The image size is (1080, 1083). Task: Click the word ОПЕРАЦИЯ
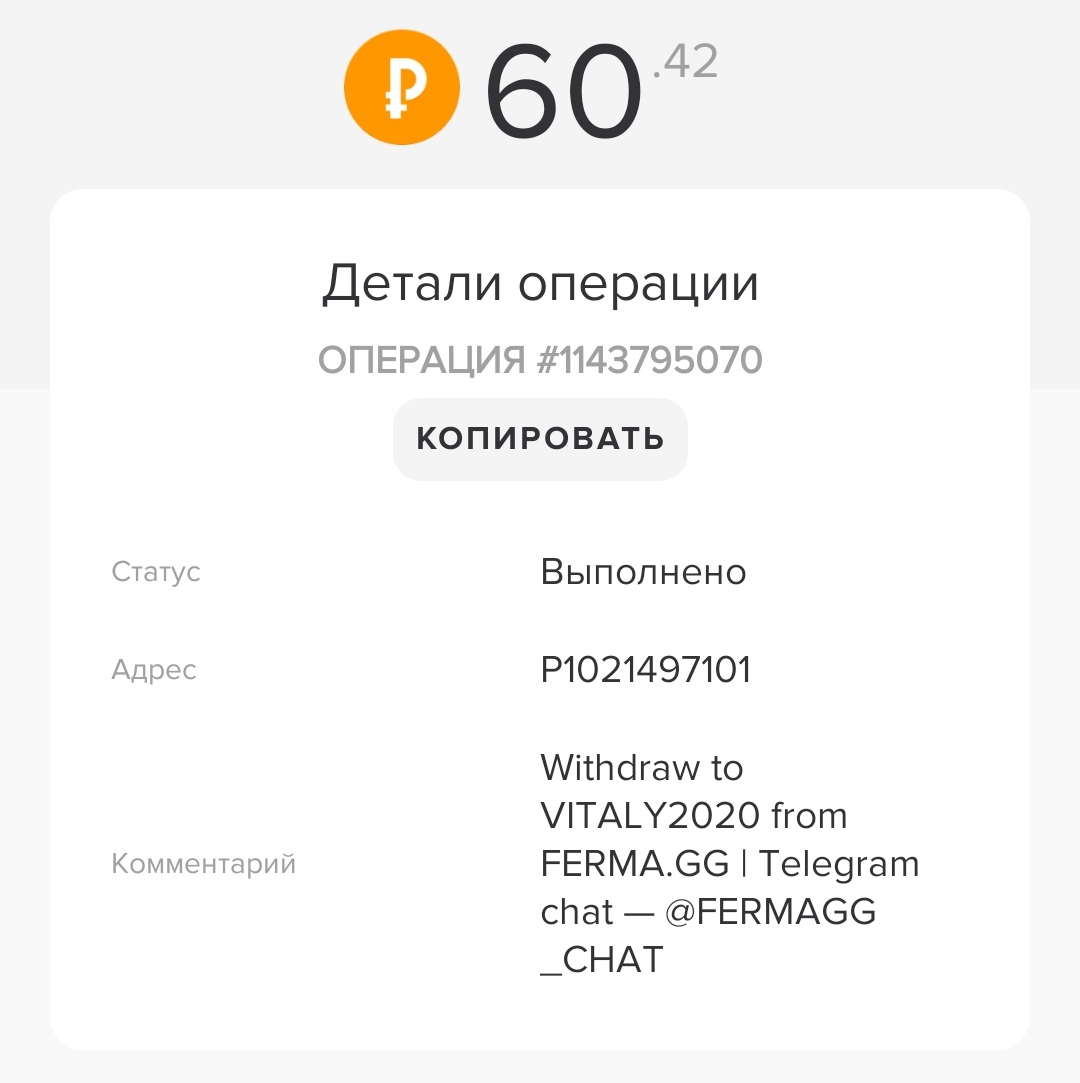[421, 360]
